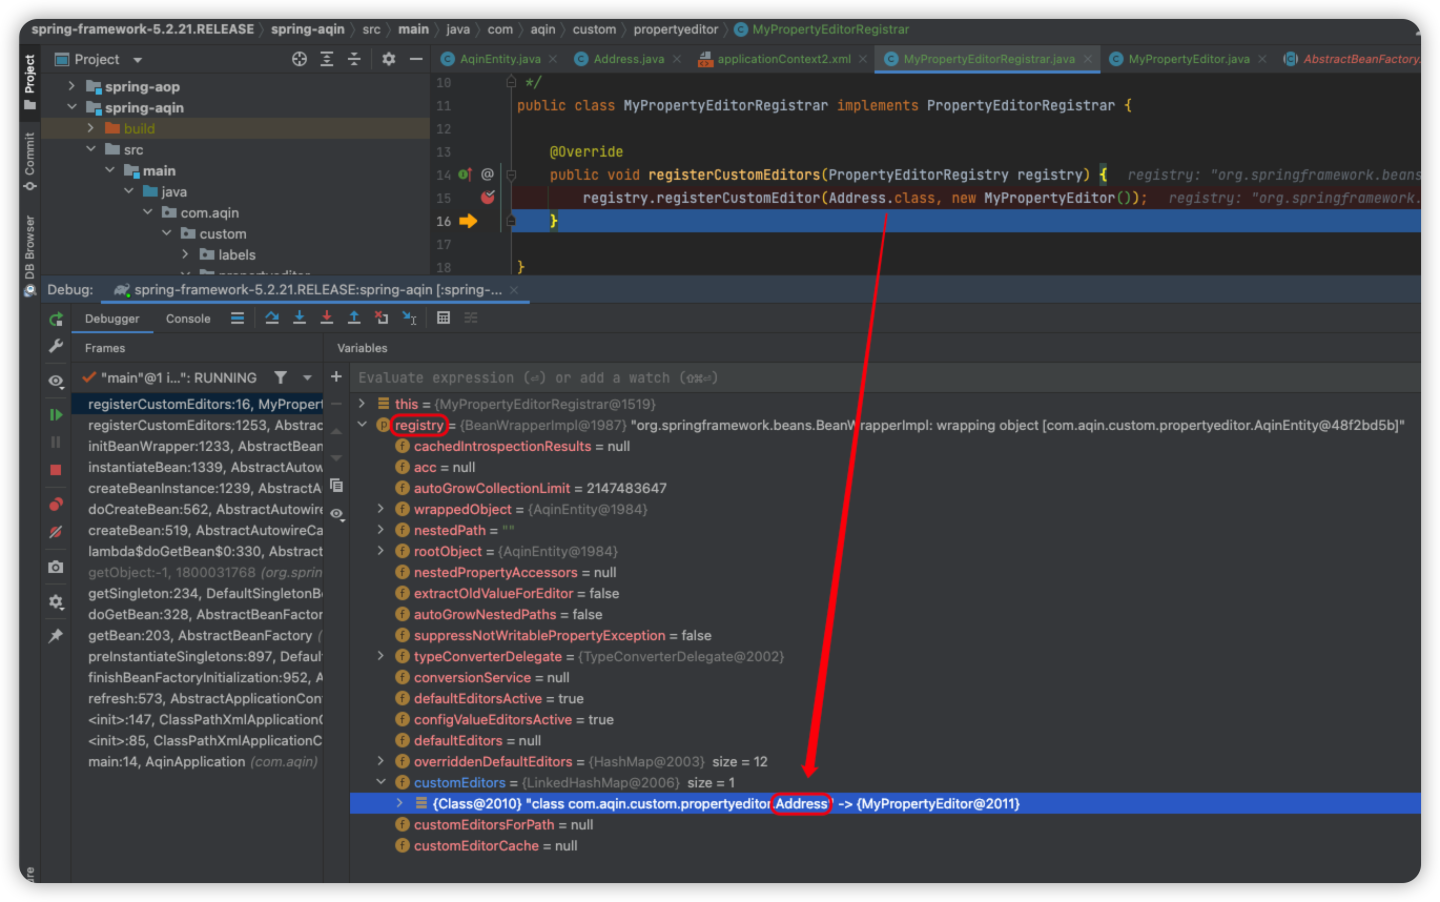
Task: Click the propertyeditor breadcrumb
Action: 676,29
